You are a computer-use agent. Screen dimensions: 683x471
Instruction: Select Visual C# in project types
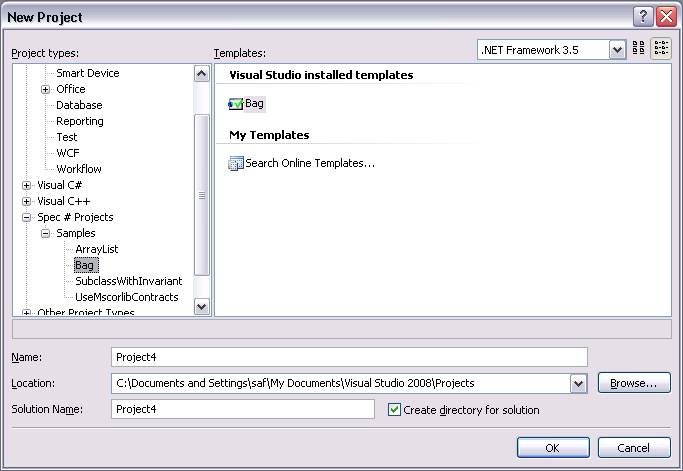tap(59, 185)
